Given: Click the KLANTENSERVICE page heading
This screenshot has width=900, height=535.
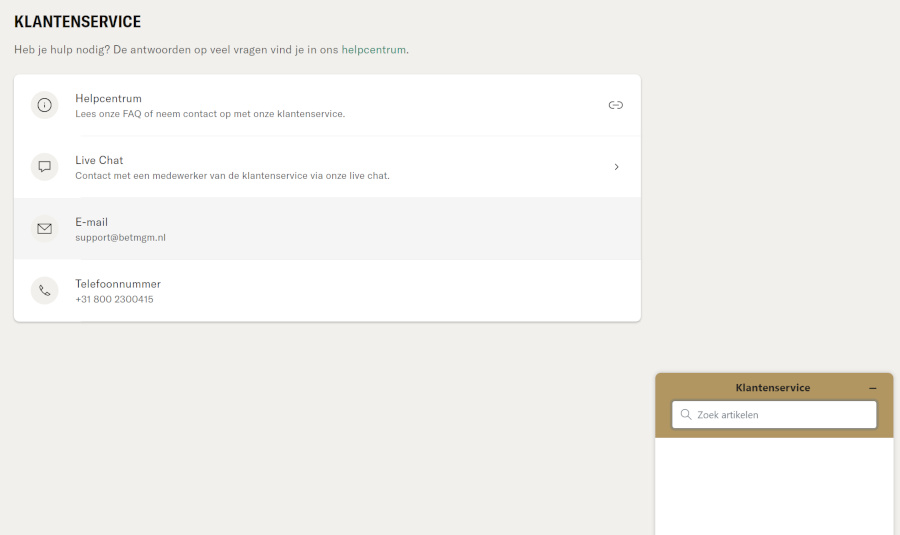Looking at the screenshot, I should pyautogui.click(x=77, y=22).
